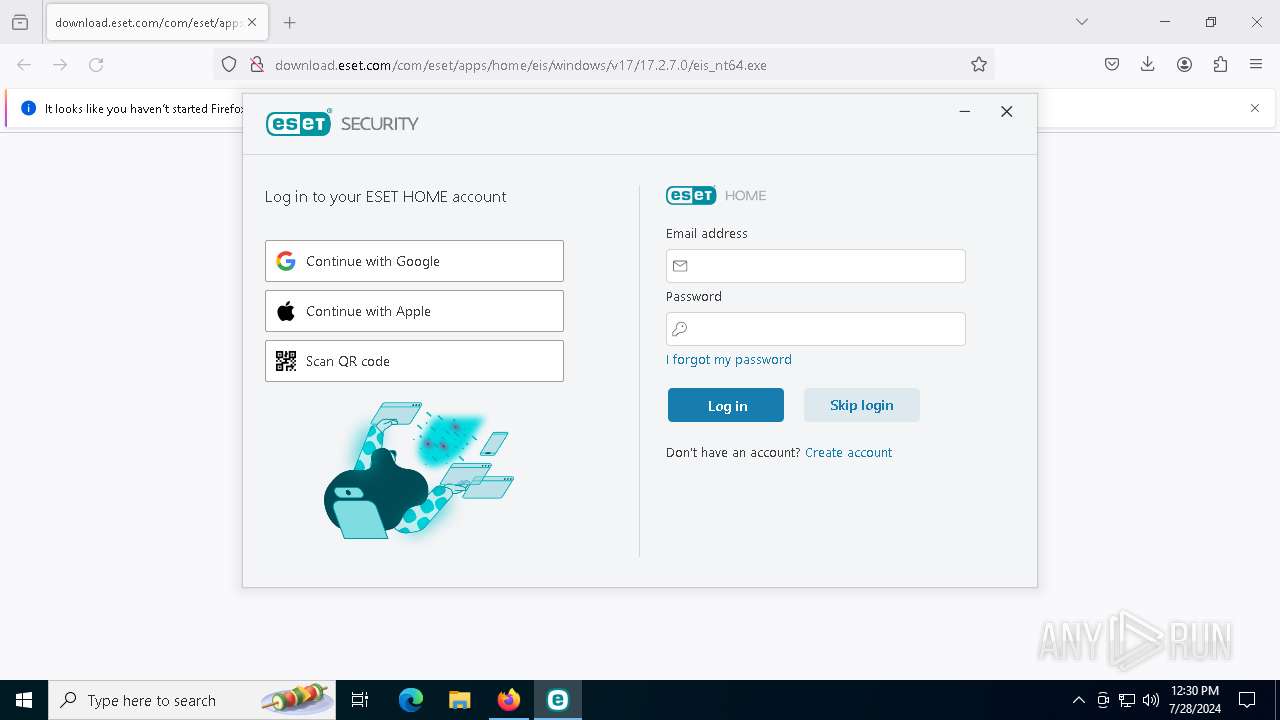Open File Explorer from the taskbar
The image size is (1280, 720).
click(459, 700)
